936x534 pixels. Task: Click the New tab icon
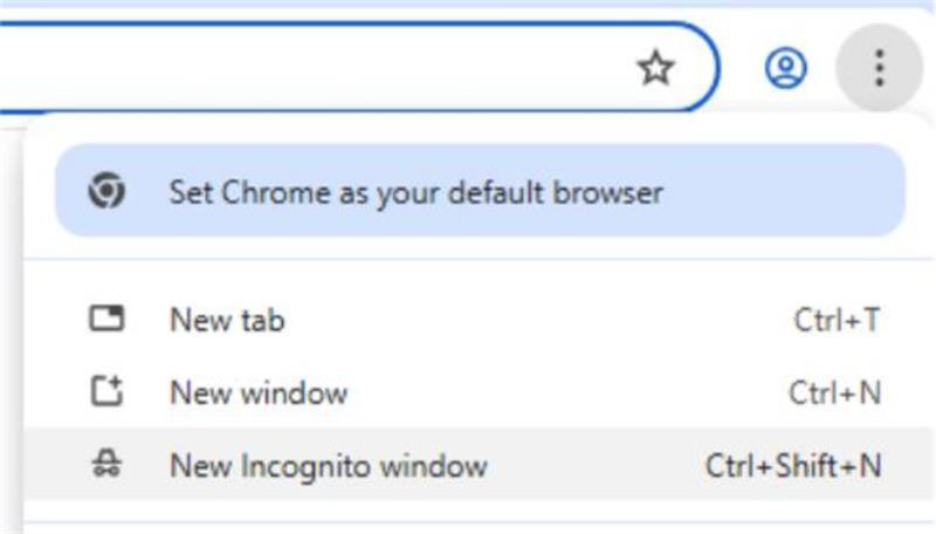click(x=107, y=319)
